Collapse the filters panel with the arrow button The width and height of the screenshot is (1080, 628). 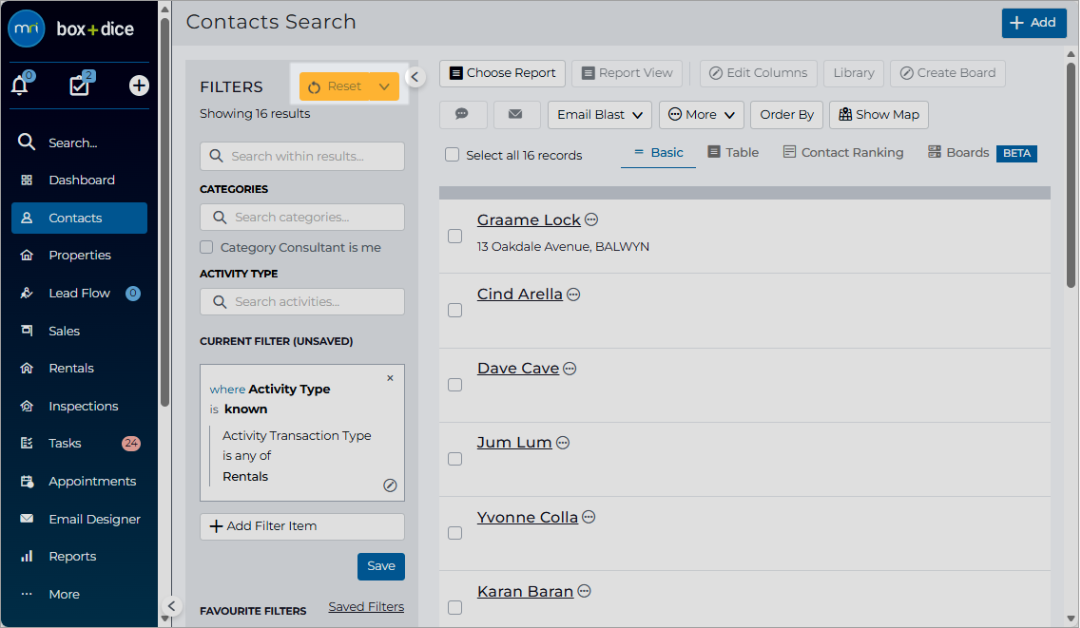(415, 77)
